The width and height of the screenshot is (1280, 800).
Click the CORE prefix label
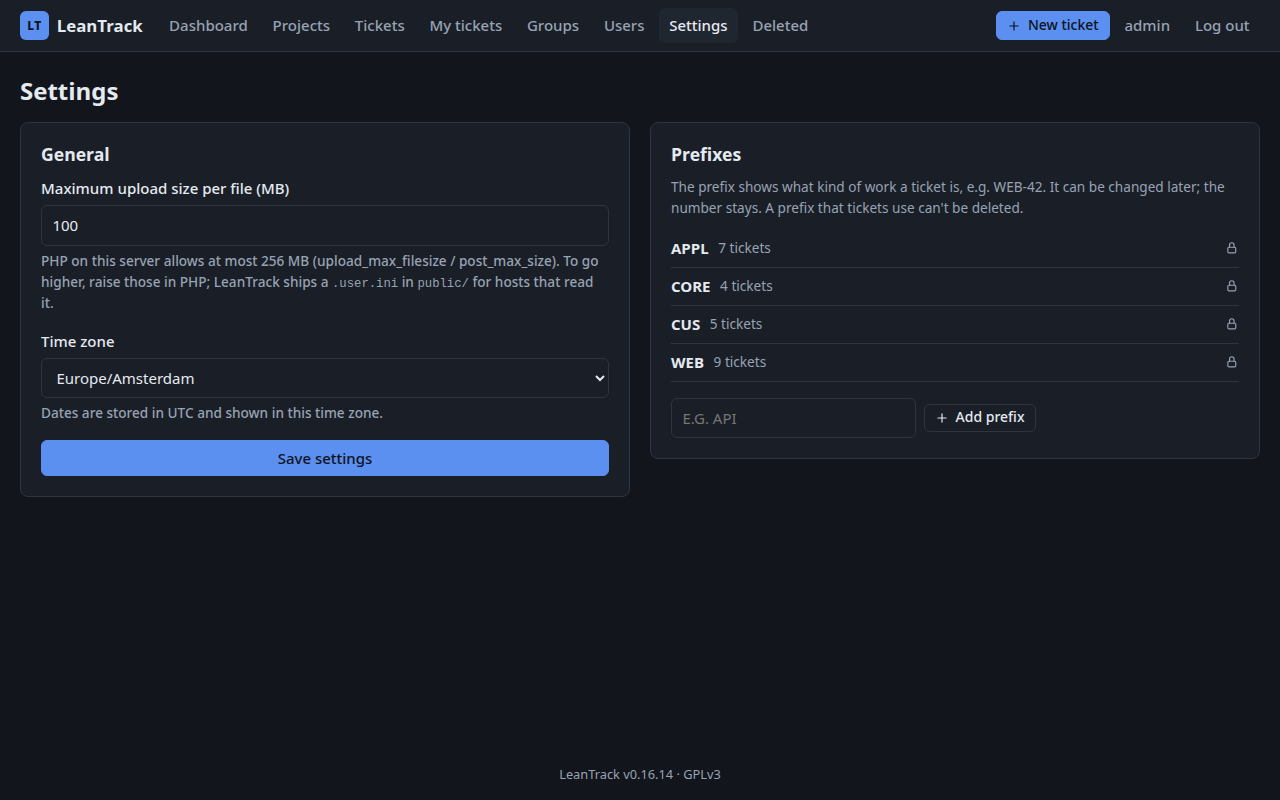[x=691, y=287]
